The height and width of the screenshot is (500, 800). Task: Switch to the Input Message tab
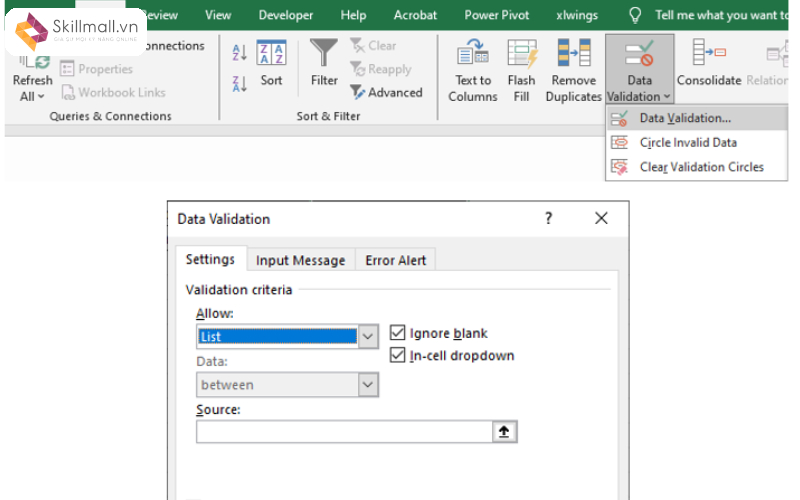tap(301, 260)
